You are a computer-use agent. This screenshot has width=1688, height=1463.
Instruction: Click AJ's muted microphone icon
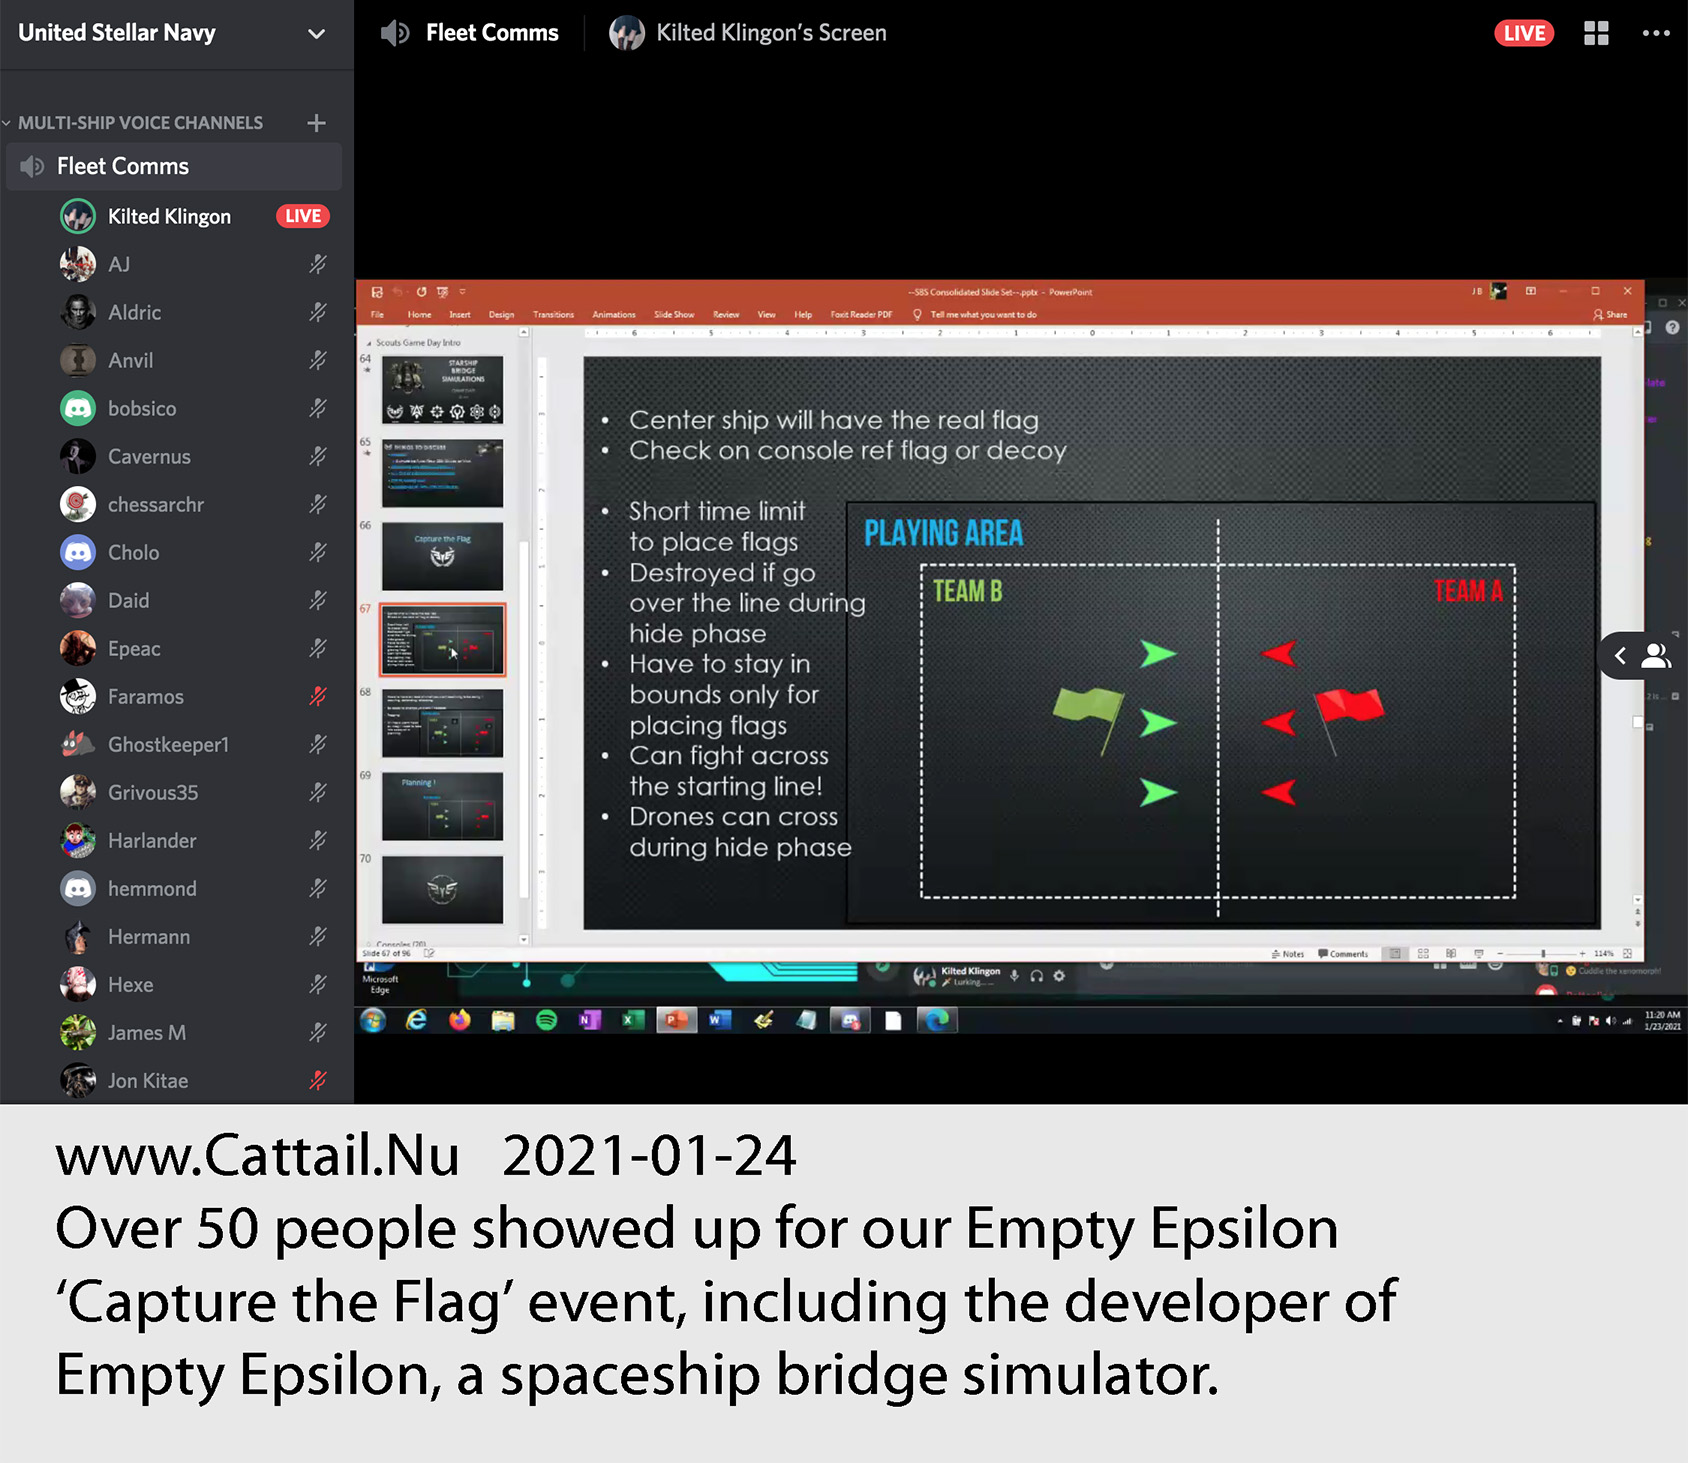pyautogui.click(x=318, y=264)
